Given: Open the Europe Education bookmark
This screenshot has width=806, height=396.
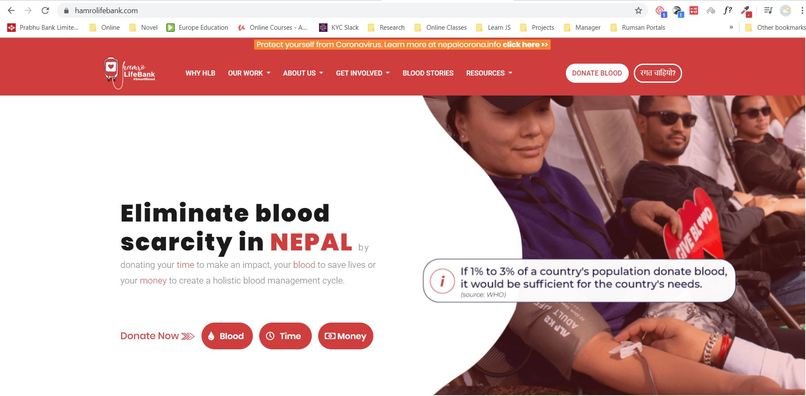Looking at the screenshot, I should pos(197,28).
